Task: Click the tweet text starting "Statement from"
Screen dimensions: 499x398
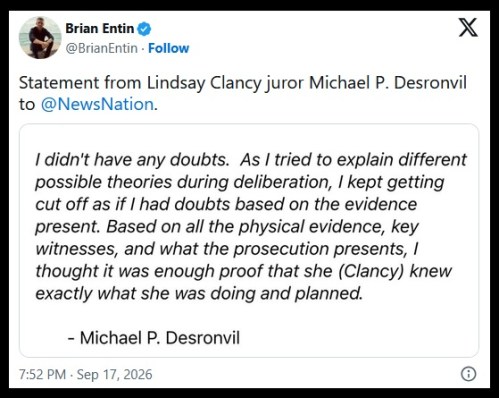Action: [x=243, y=94]
